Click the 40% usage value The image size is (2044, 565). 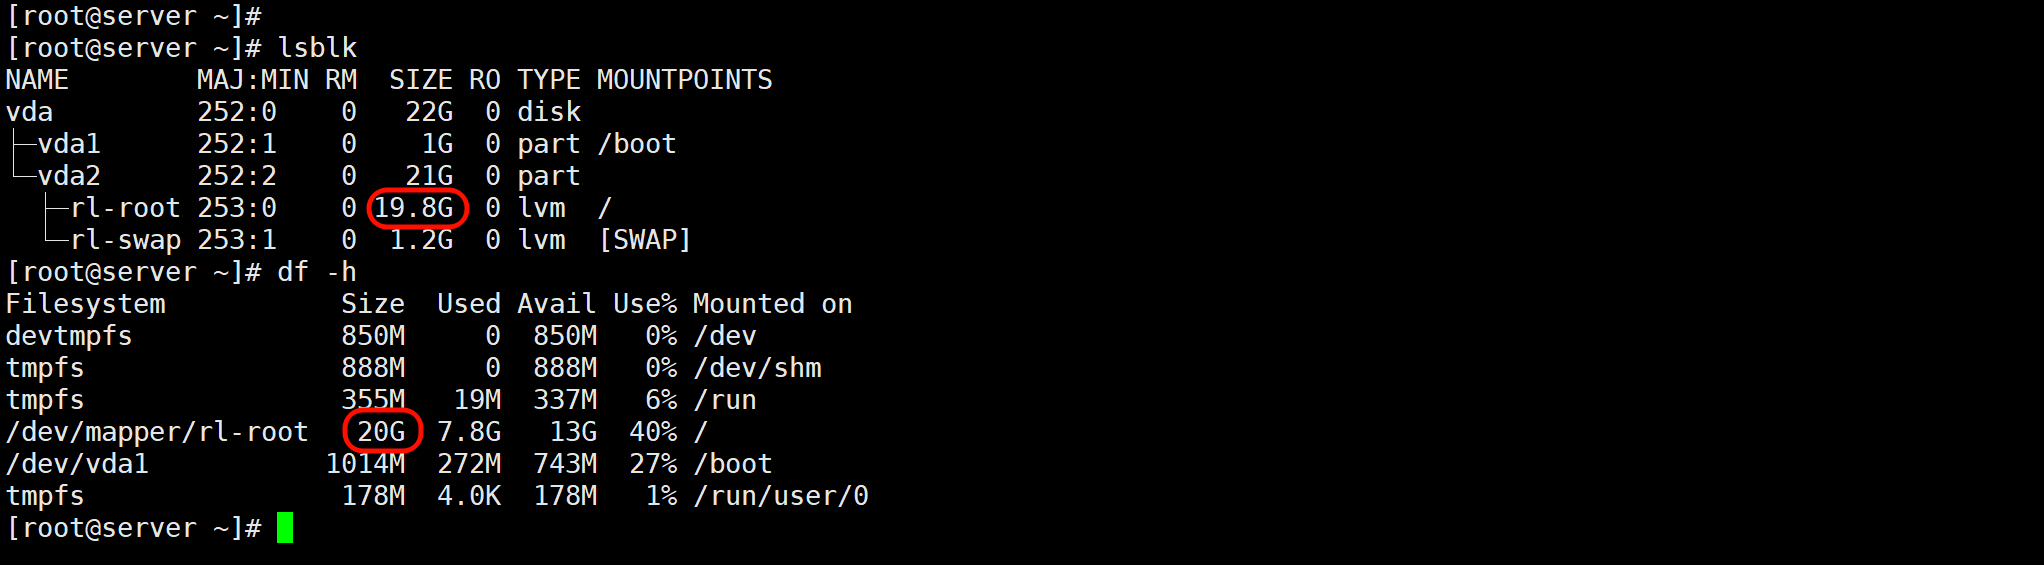click(653, 432)
